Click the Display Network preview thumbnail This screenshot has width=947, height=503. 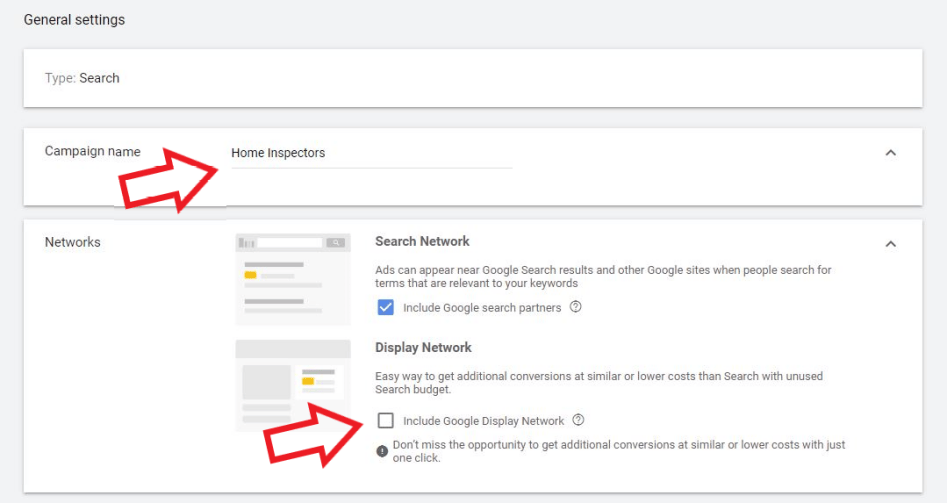click(x=293, y=385)
